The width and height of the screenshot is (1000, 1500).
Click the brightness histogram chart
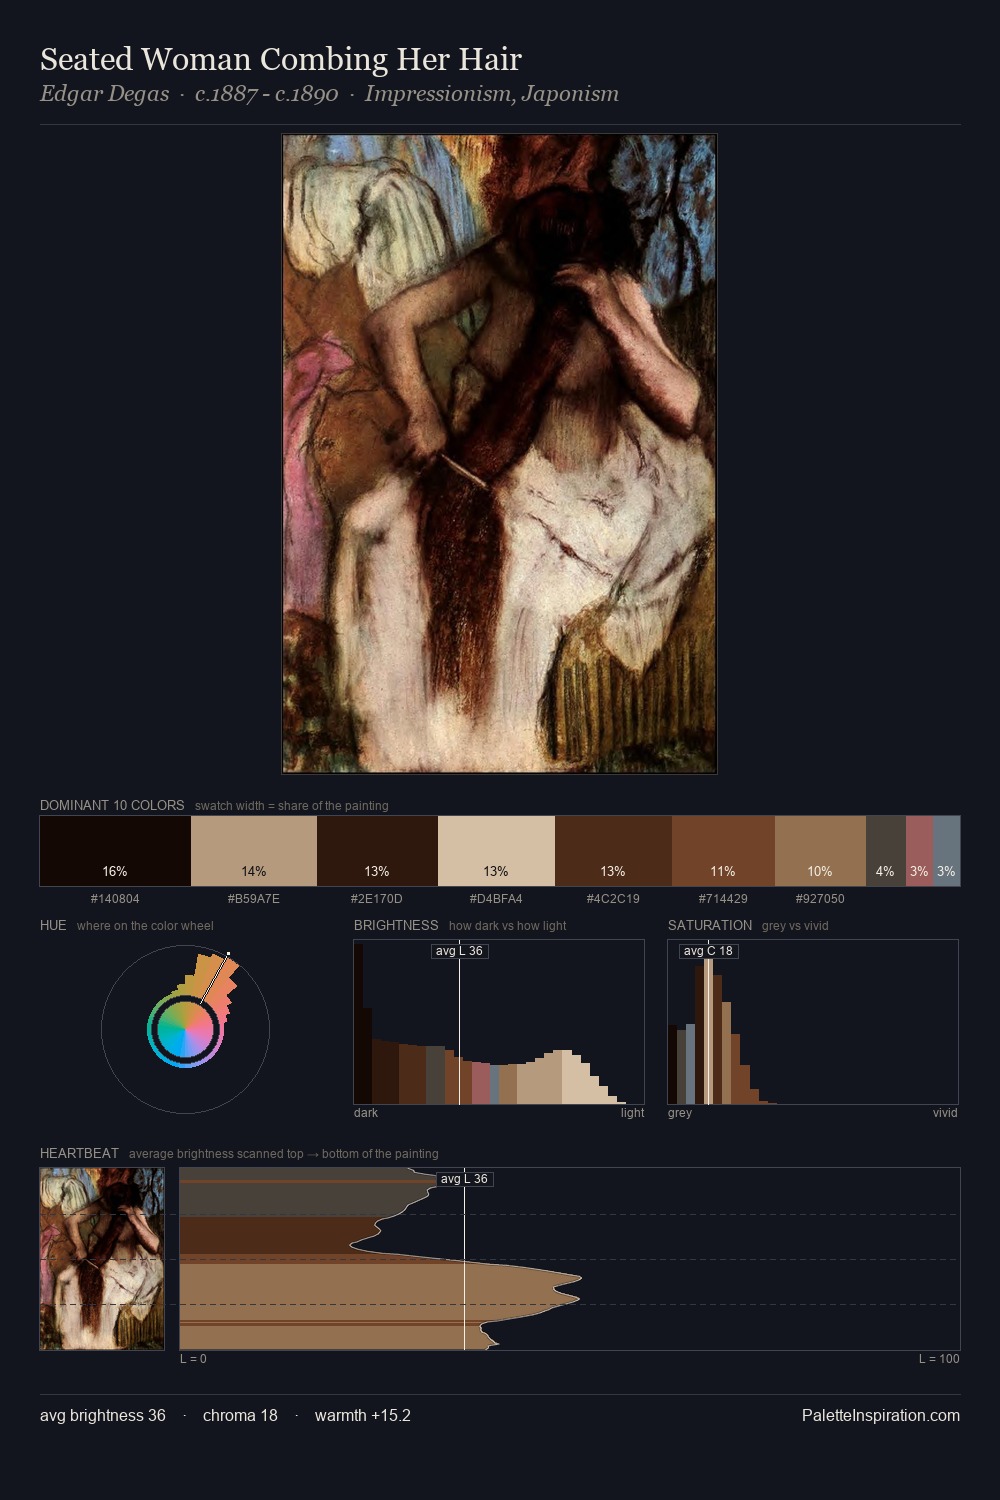coord(499,1022)
